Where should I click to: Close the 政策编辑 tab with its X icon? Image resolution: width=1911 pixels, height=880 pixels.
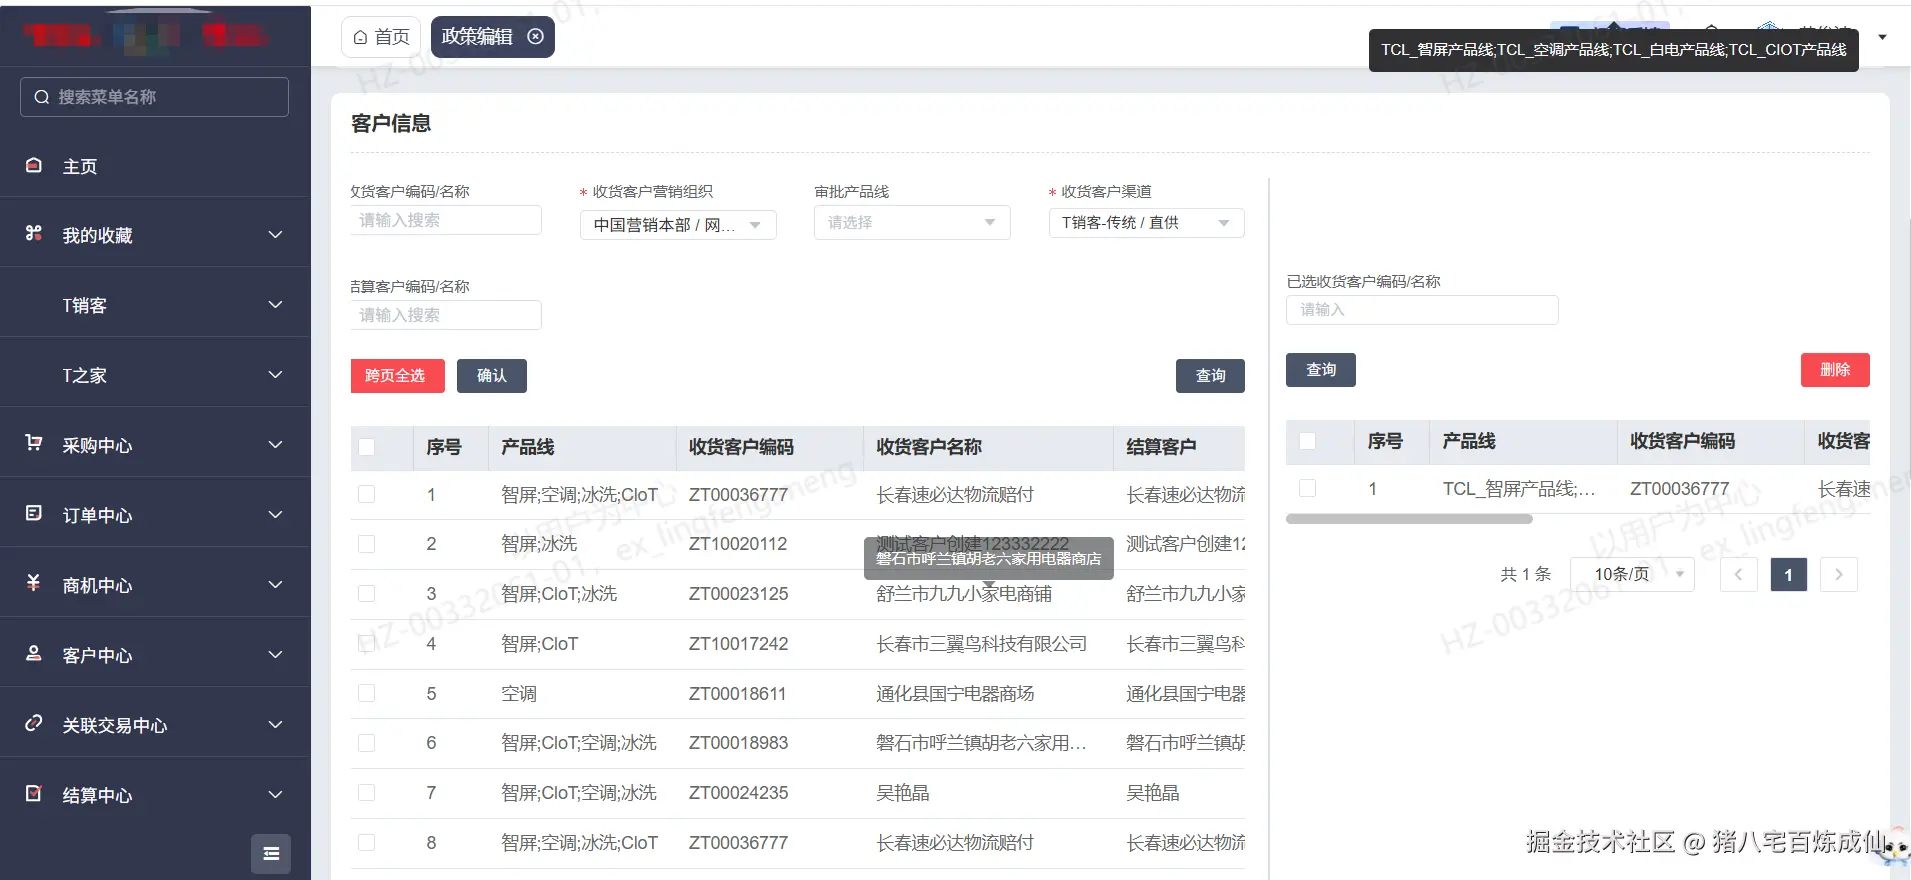click(x=536, y=36)
